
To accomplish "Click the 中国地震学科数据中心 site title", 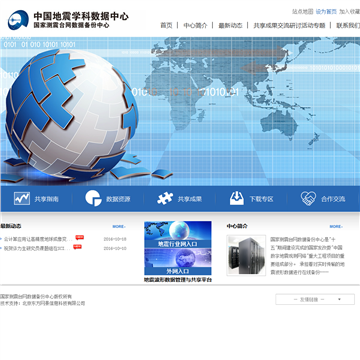I will (x=81, y=16).
